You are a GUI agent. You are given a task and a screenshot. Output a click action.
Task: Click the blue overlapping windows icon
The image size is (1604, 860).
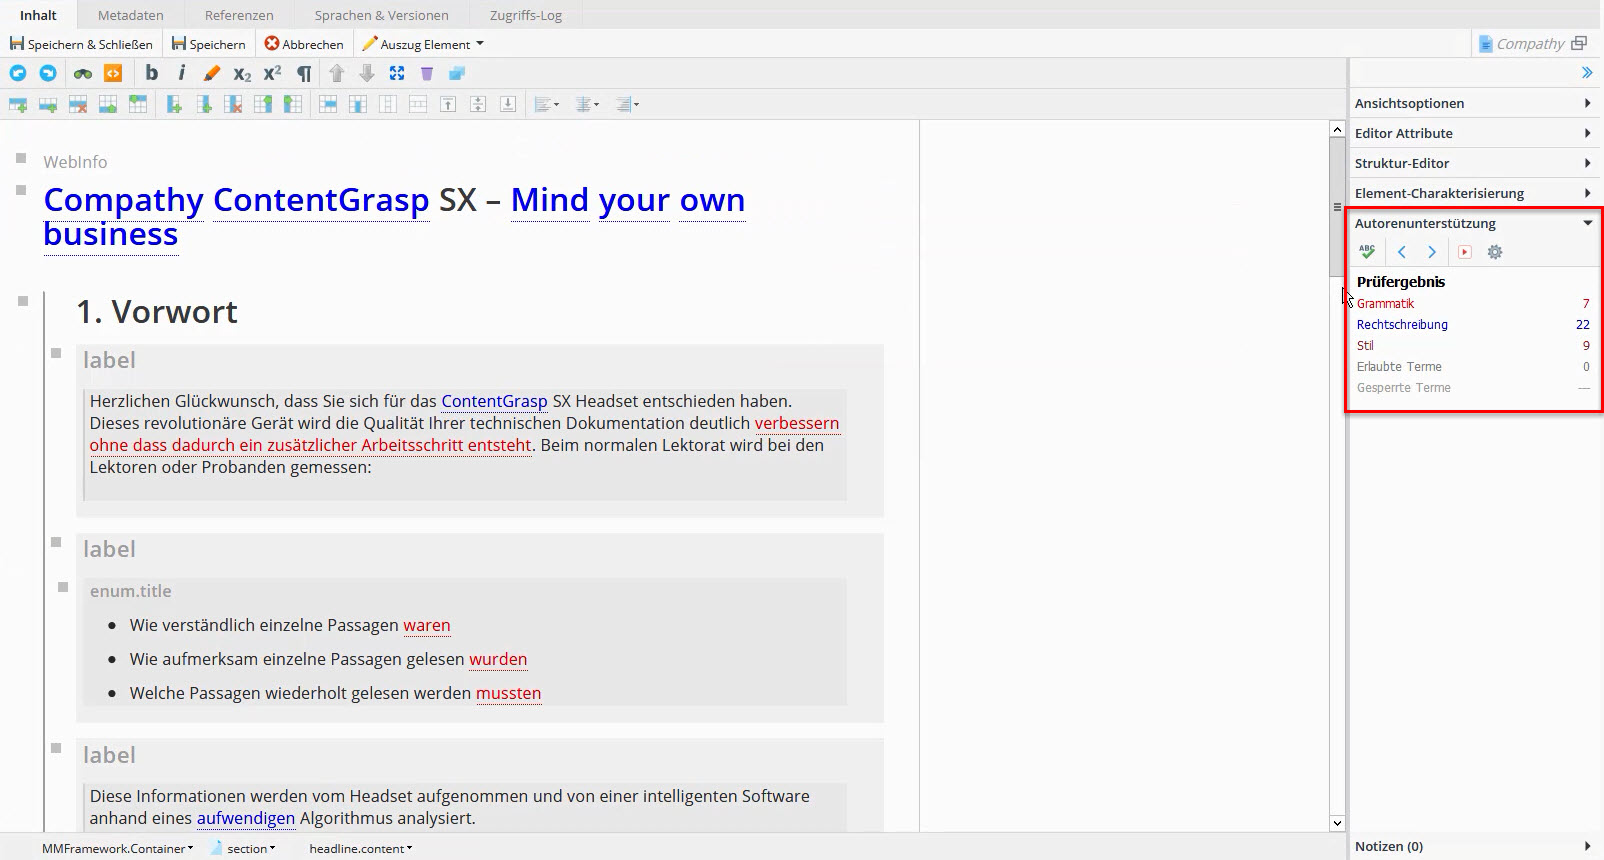click(x=457, y=73)
